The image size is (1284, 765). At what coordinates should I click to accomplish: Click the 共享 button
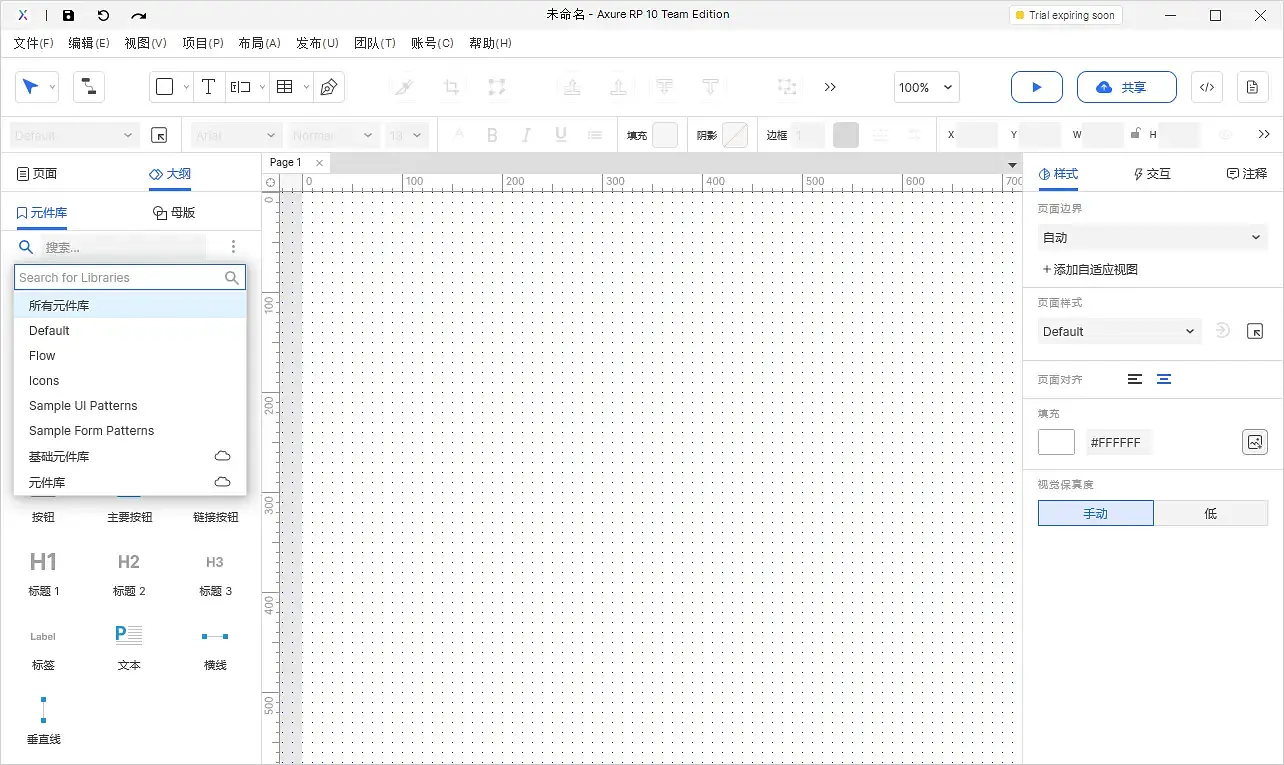click(x=1127, y=87)
